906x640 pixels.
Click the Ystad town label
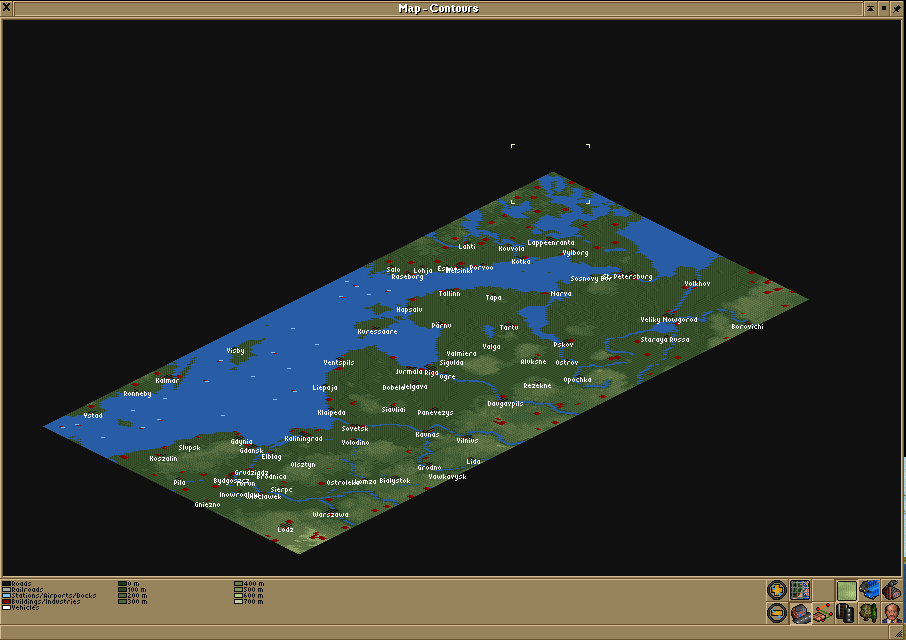pos(93,416)
